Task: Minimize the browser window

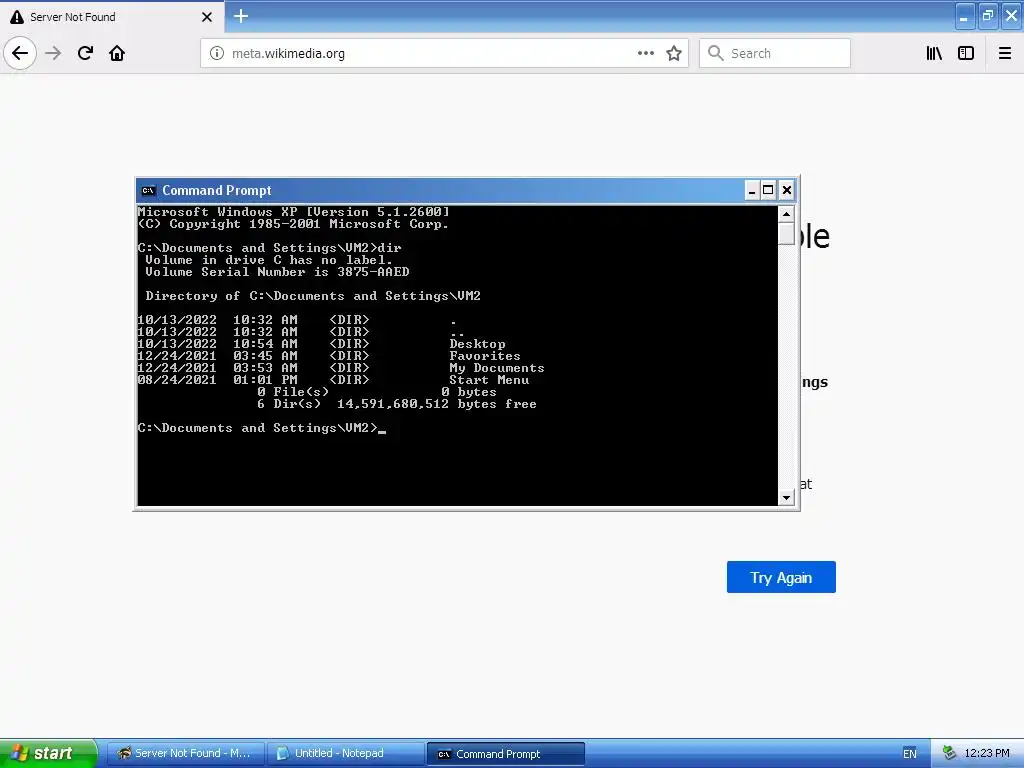Action: click(x=964, y=16)
